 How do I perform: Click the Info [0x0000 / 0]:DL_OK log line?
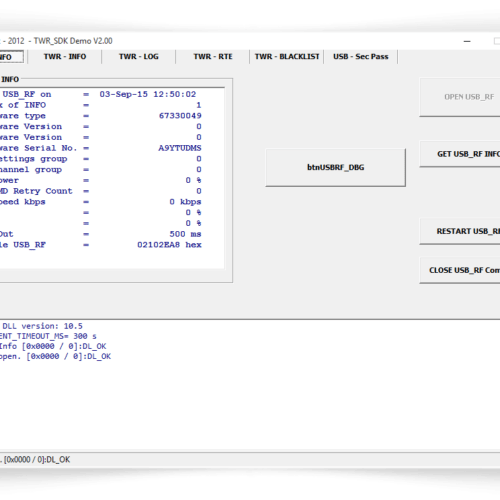pos(53,346)
